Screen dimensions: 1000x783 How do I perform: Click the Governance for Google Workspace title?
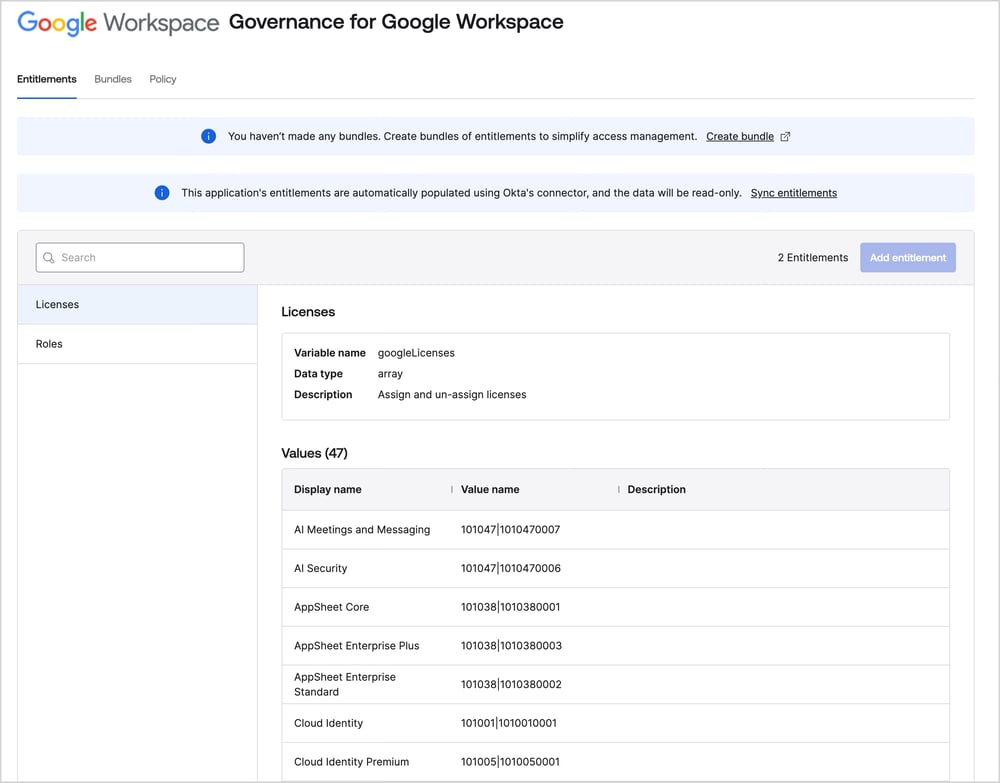click(396, 22)
